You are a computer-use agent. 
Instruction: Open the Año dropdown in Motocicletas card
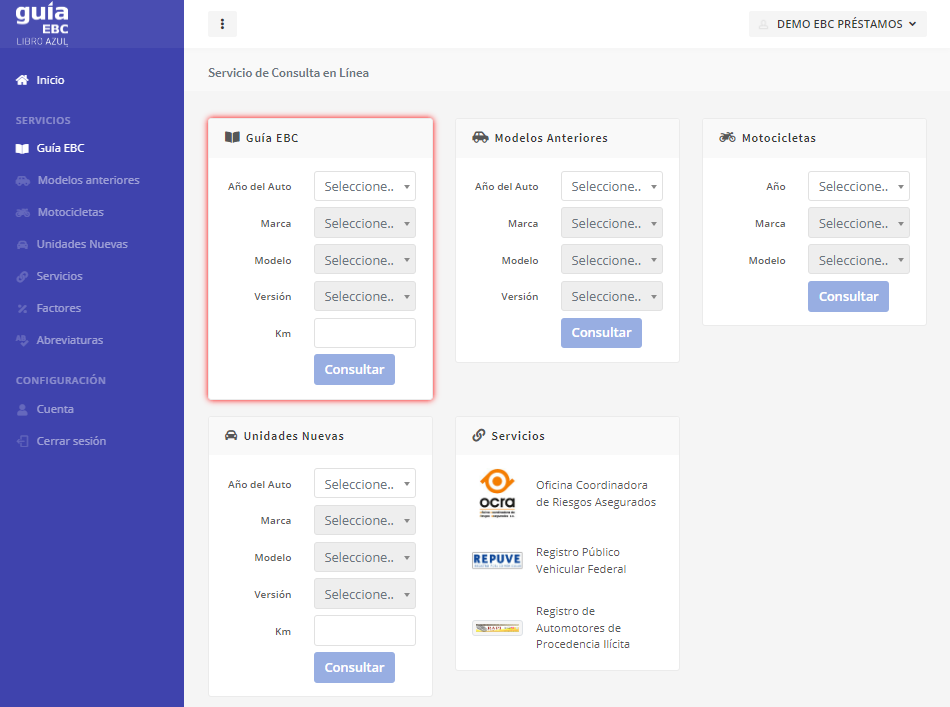pos(859,186)
